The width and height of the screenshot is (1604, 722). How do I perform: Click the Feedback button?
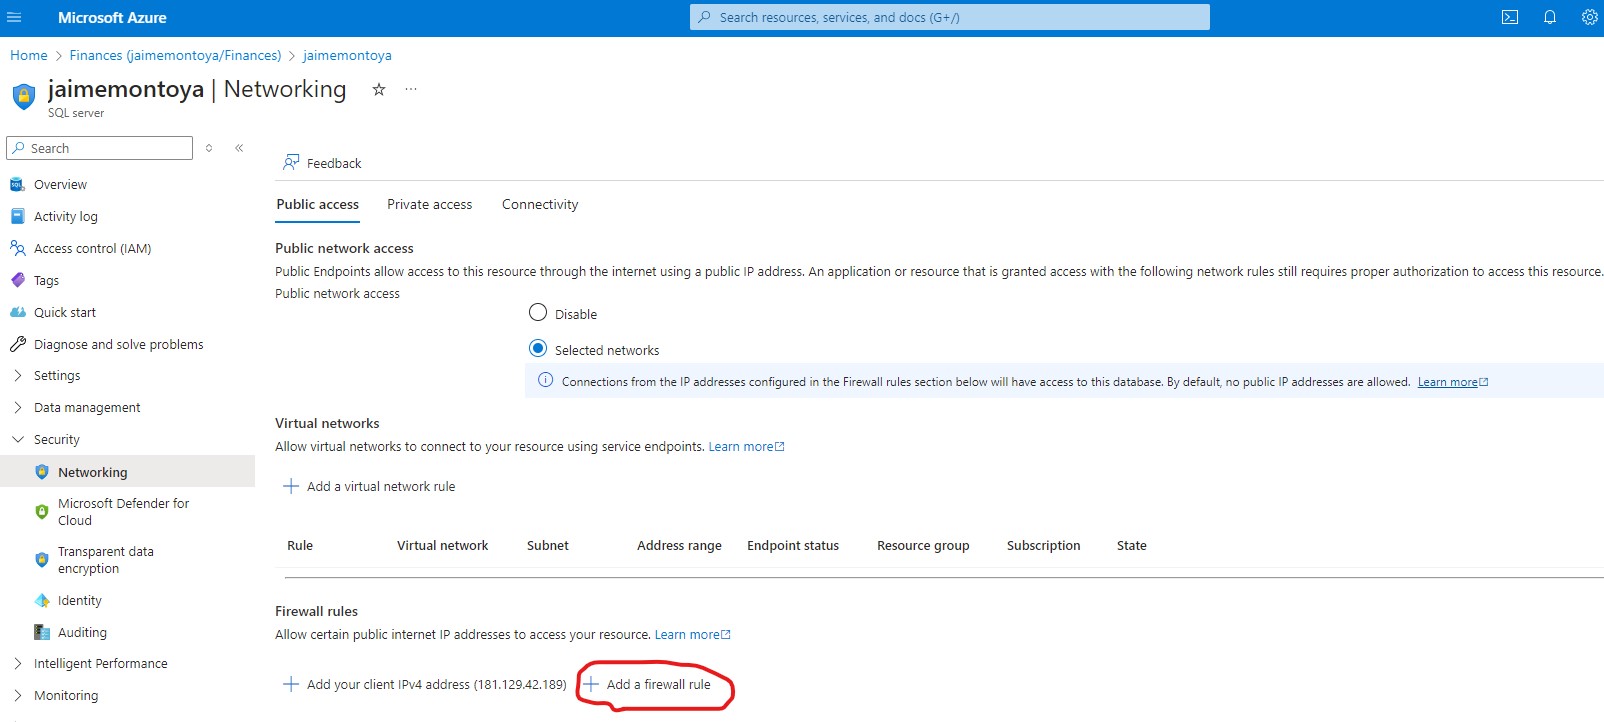(x=322, y=162)
